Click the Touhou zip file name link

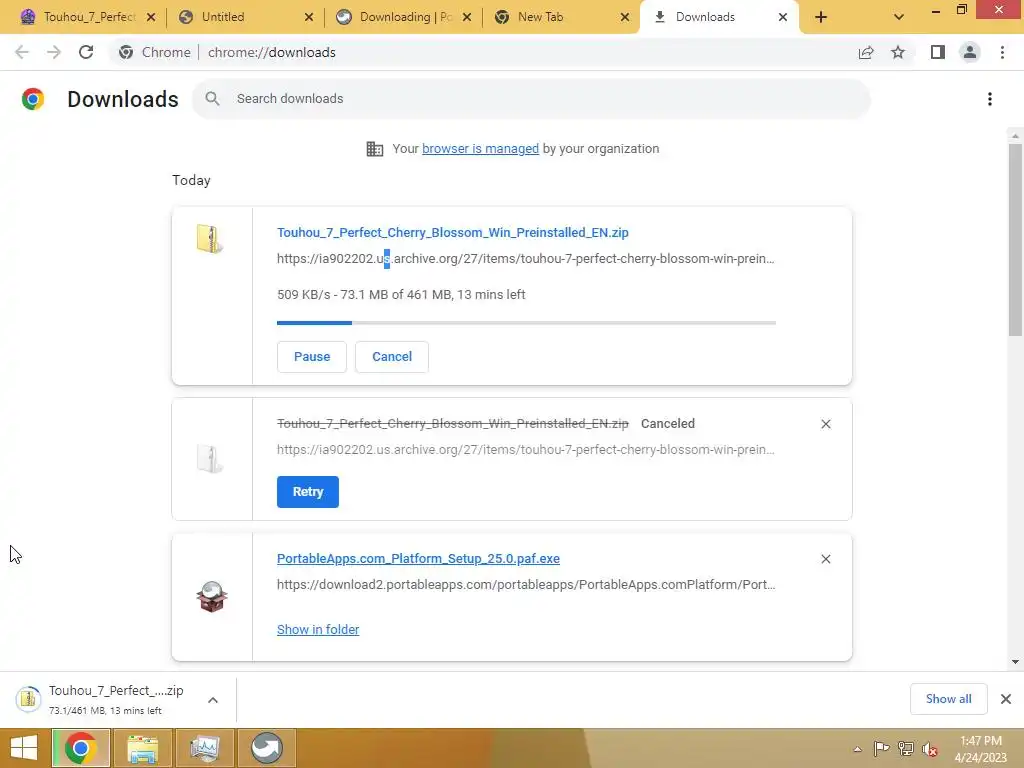[453, 232]
